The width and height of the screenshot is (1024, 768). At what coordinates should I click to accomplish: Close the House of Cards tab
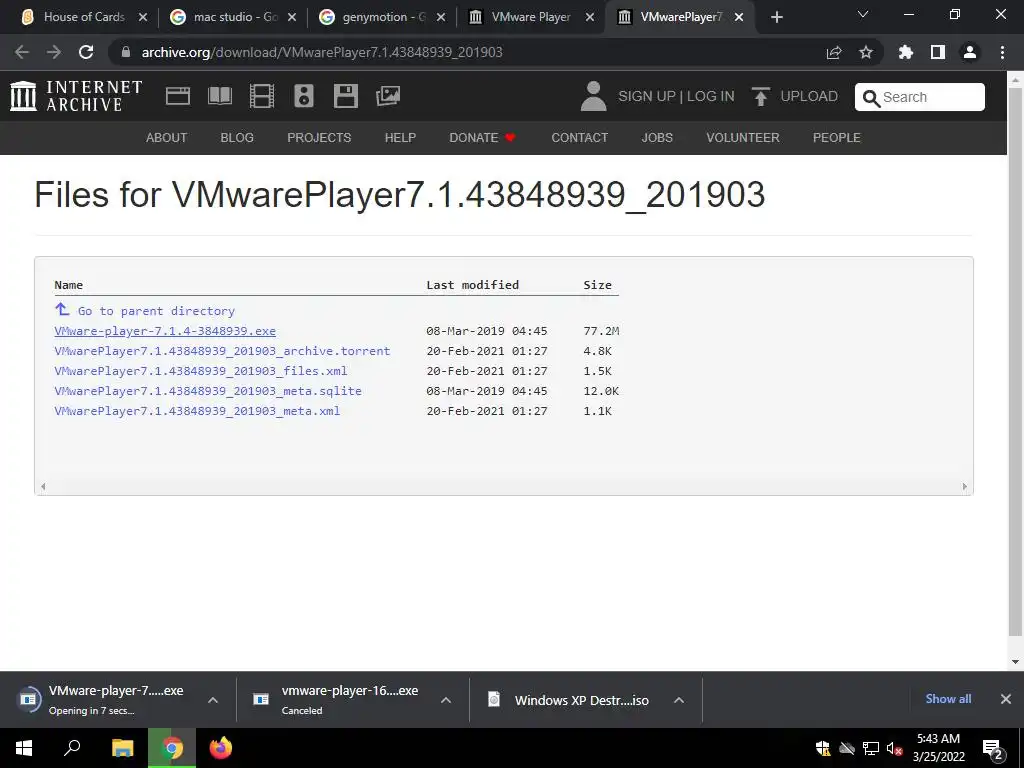click(x=143, y=18)
